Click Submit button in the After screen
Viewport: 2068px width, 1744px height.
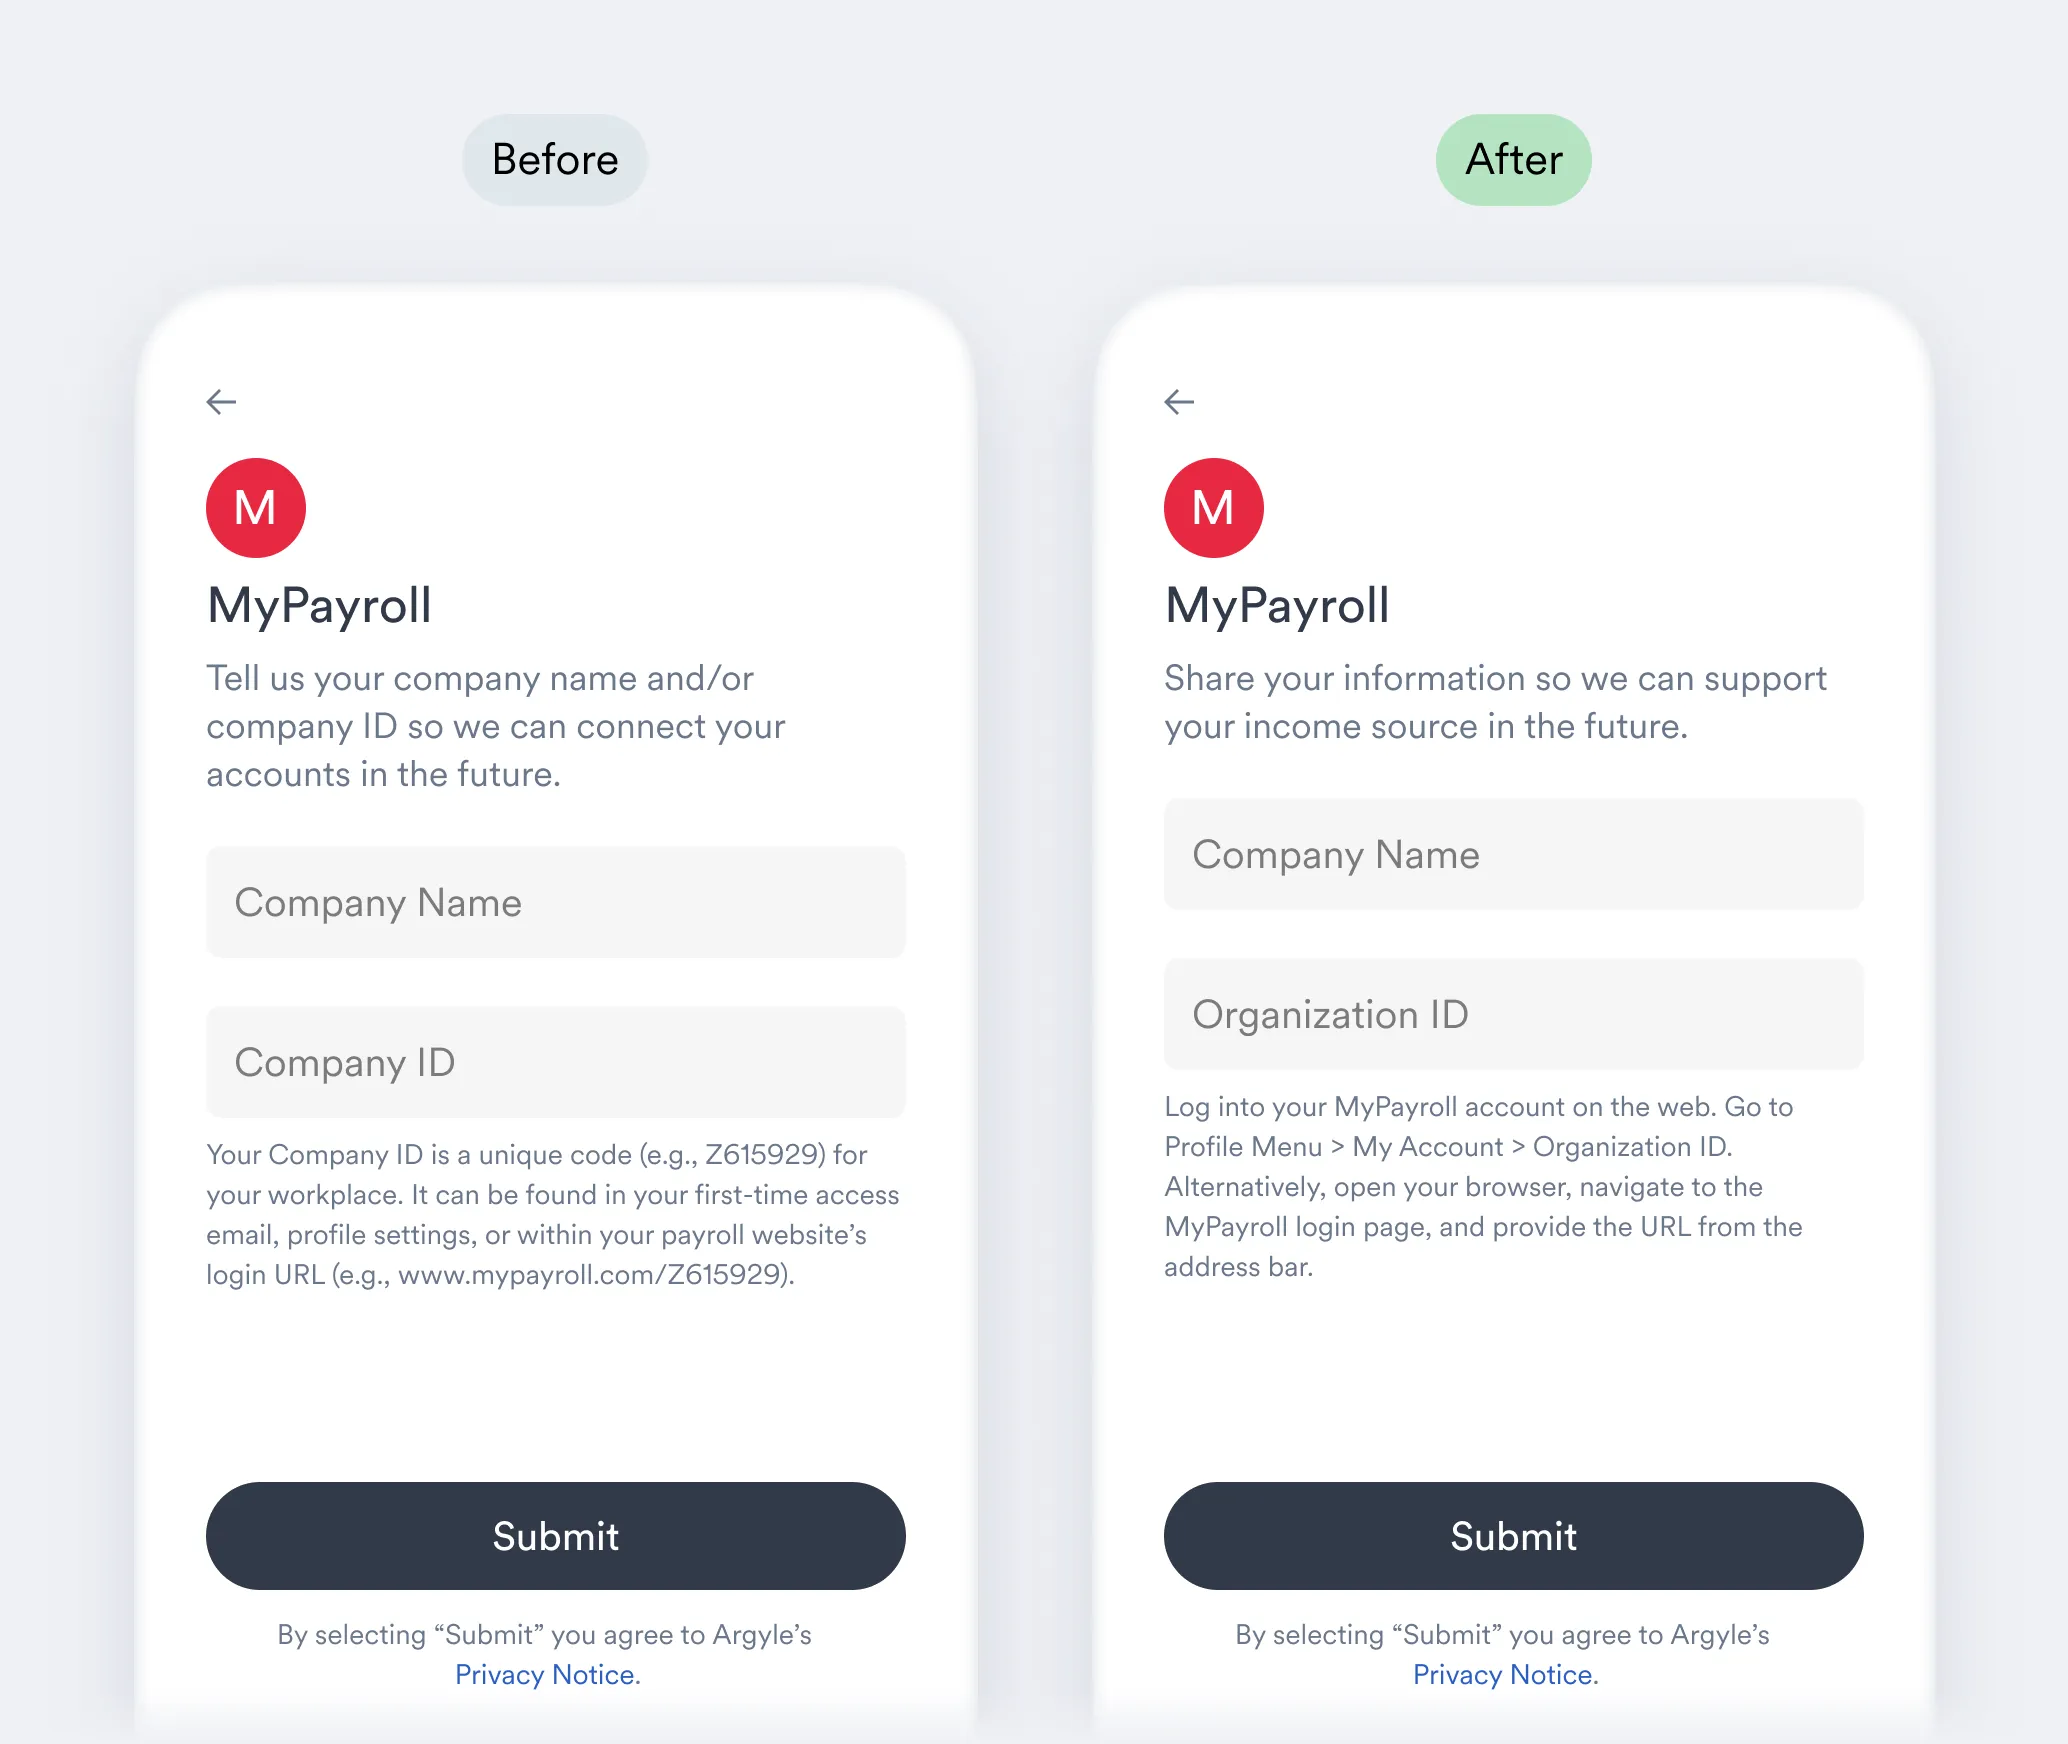tap(1514, 1536)
